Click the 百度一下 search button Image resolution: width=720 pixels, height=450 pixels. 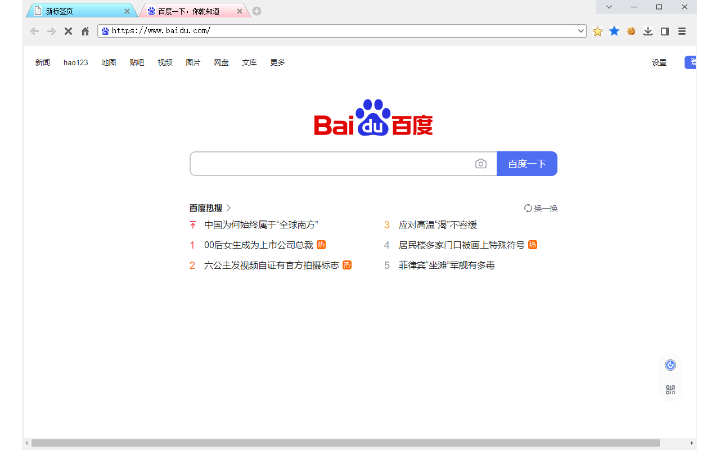click(527, 164)
